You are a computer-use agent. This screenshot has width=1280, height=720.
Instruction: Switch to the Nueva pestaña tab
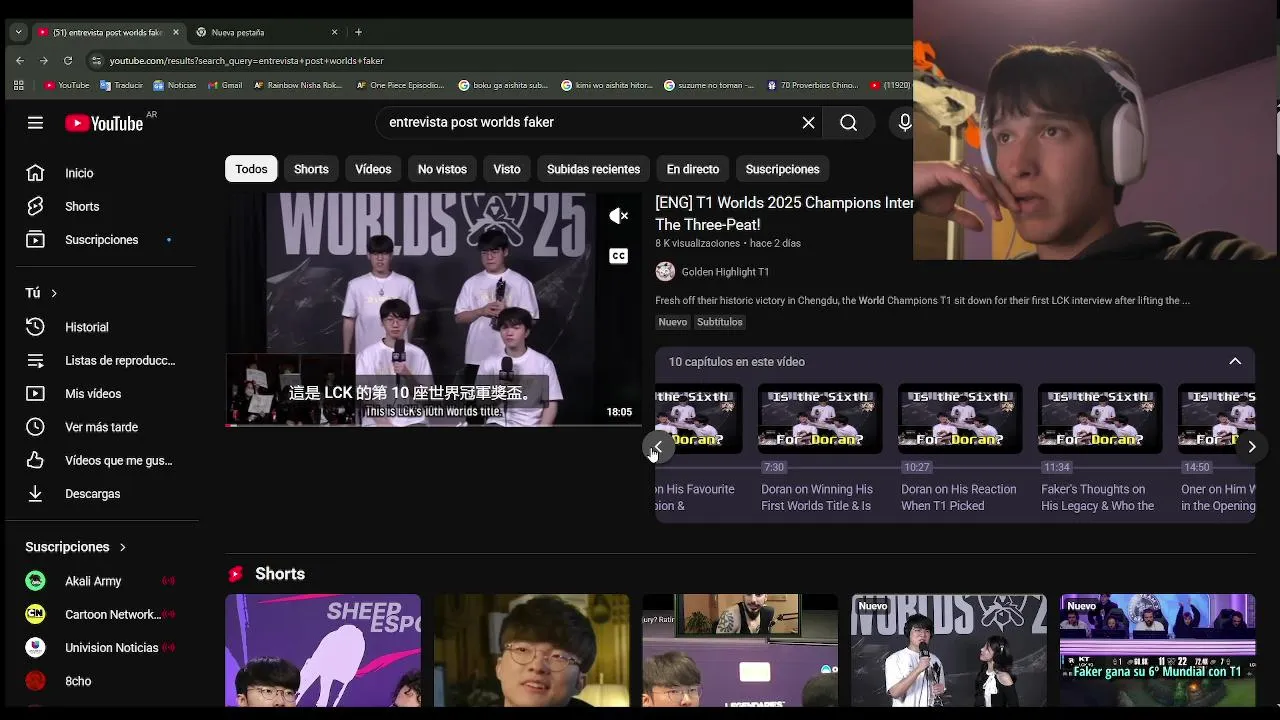(265, 32)
